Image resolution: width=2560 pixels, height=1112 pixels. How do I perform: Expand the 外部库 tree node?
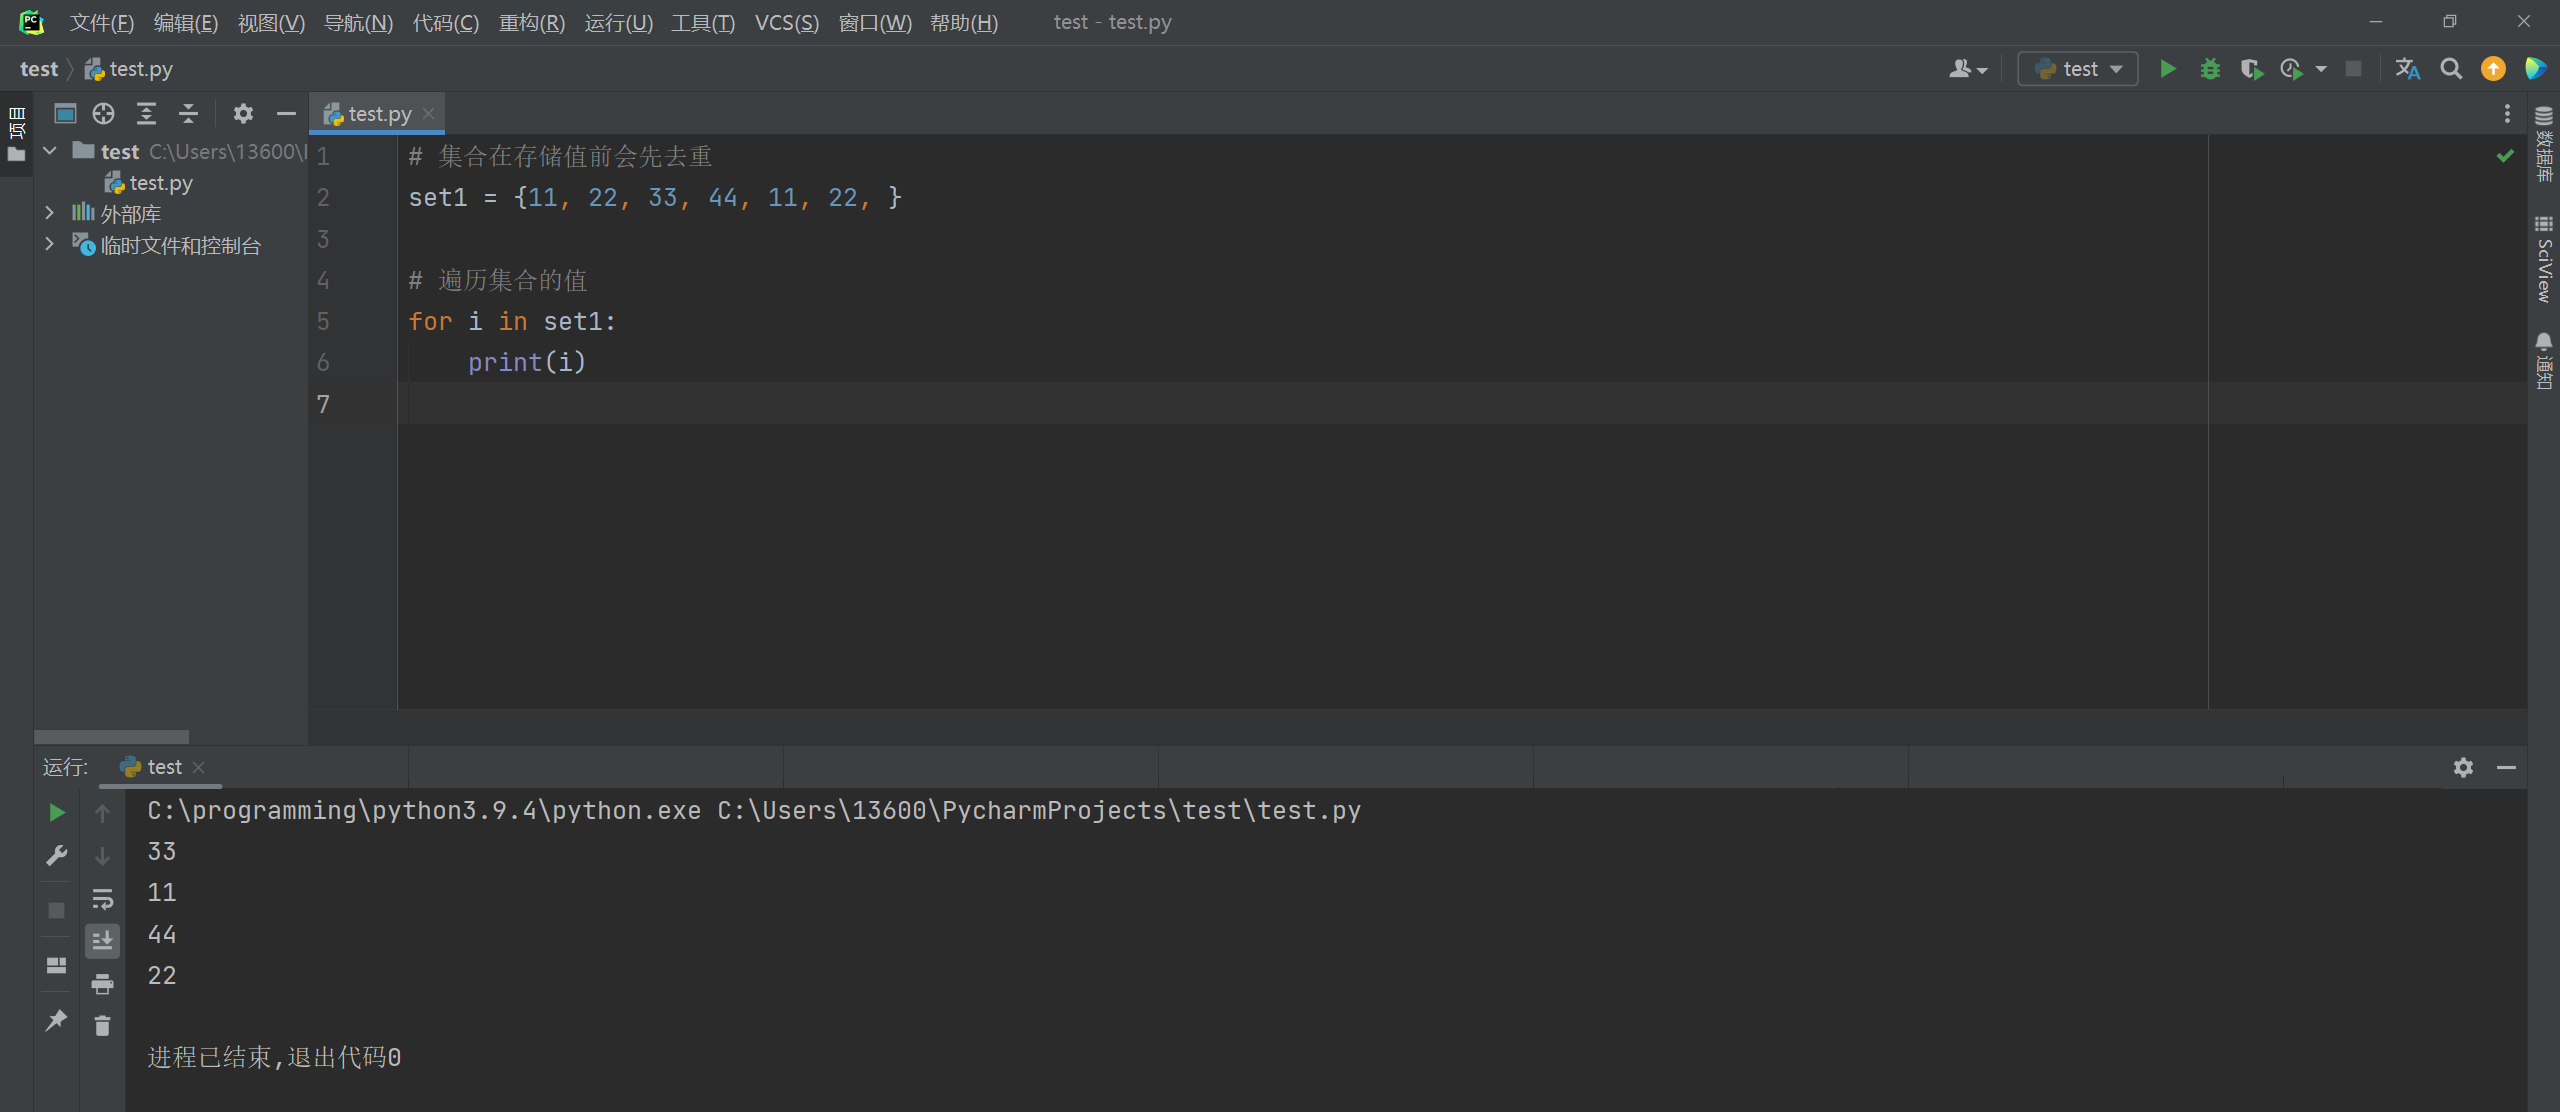pos(49,213)
